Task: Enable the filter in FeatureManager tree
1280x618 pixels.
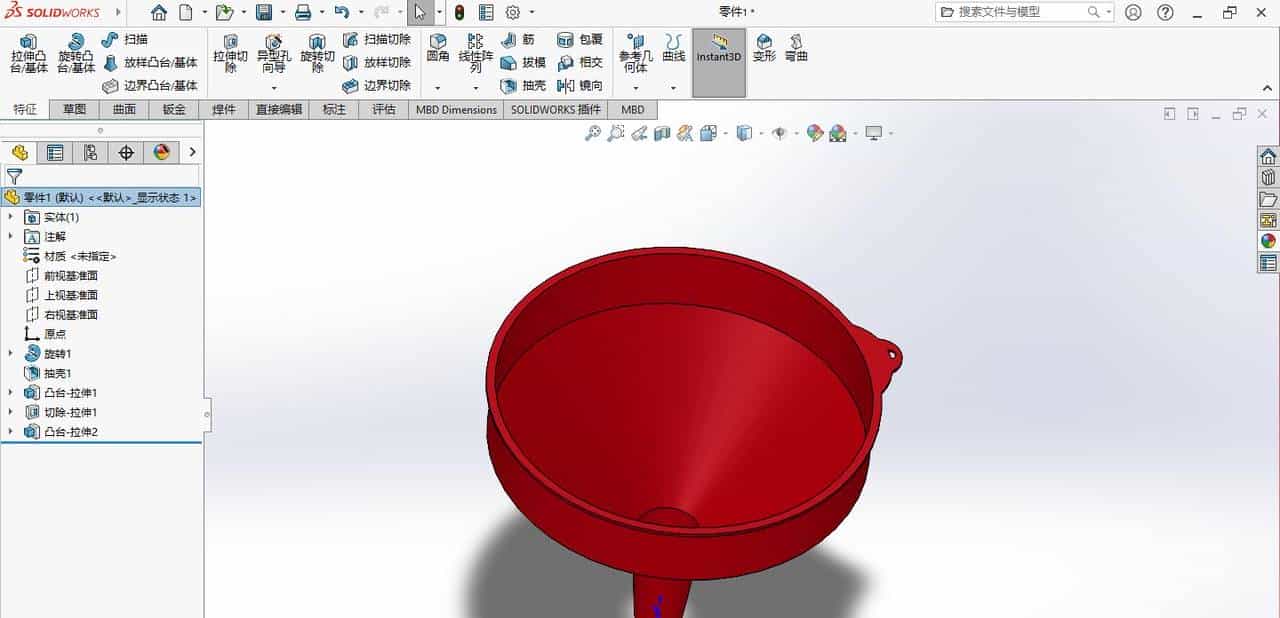Action: tap(14, 174)
